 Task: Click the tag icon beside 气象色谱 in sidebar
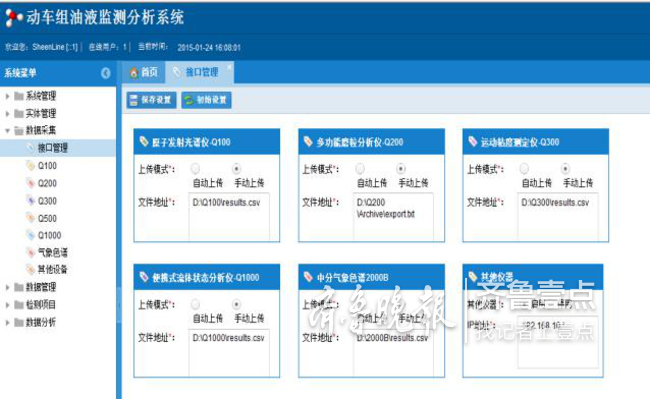coord(31,252)
